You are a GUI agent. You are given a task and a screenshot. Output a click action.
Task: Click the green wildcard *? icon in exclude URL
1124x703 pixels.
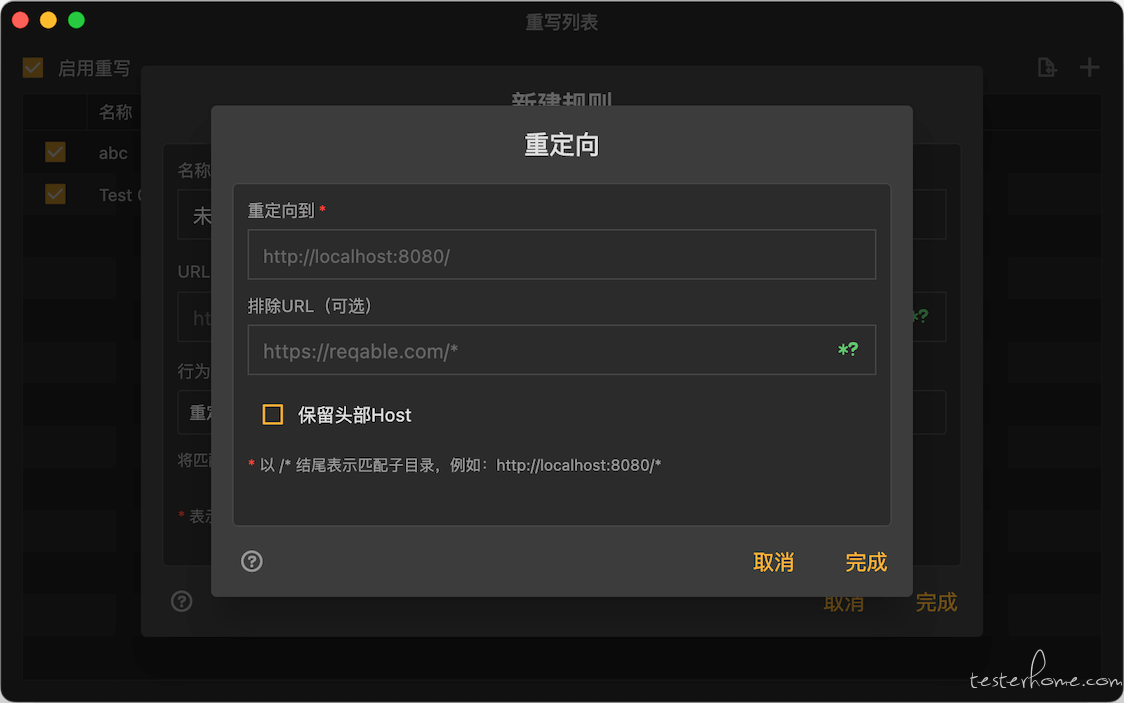848,350
